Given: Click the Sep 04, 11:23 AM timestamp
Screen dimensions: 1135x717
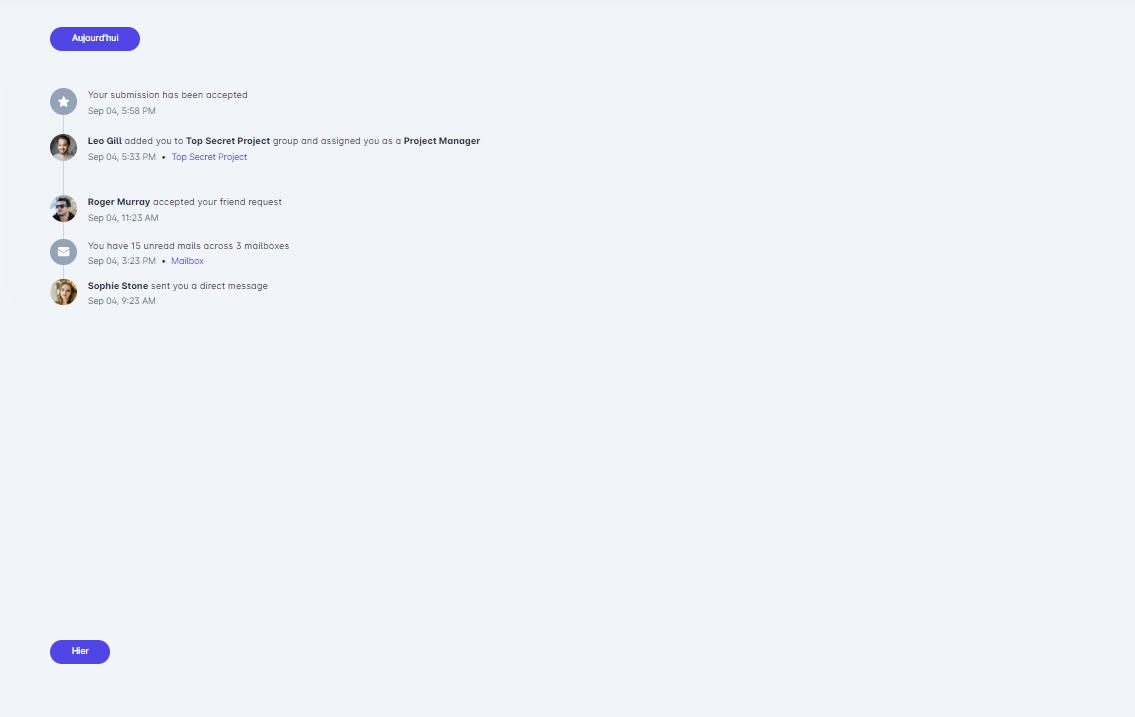Looking at the screenshot, I should pyautogui.click(x=123, y=218).
